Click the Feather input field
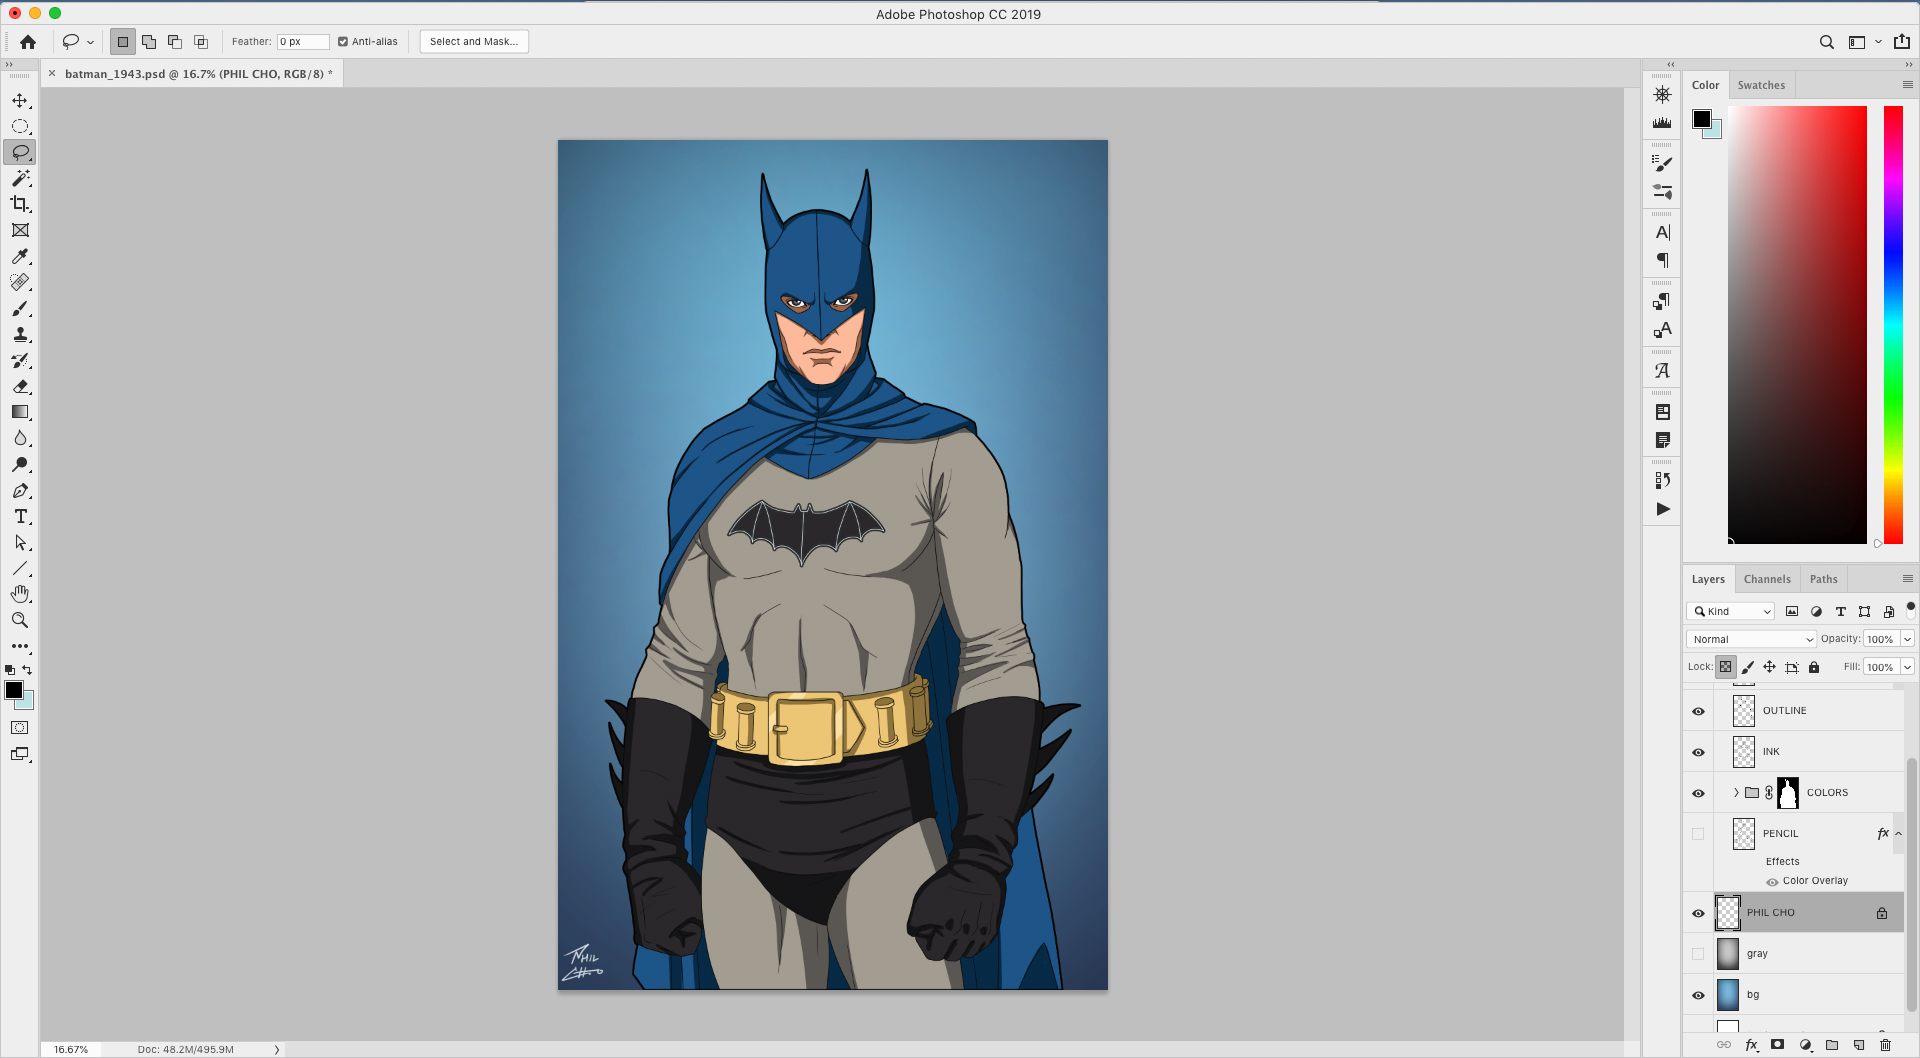 (x=303, y=42)
